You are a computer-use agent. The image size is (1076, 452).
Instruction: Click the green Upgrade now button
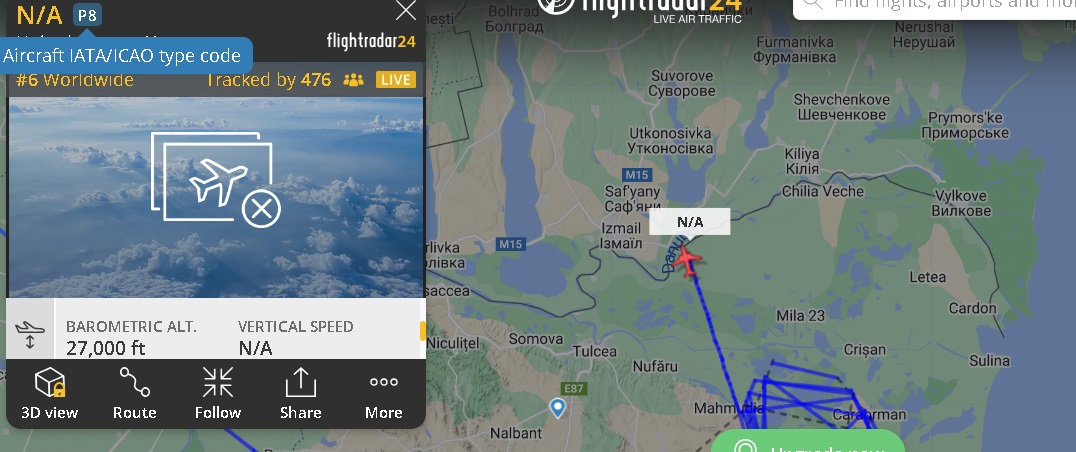pyautogui.click(x=808, y=441)
